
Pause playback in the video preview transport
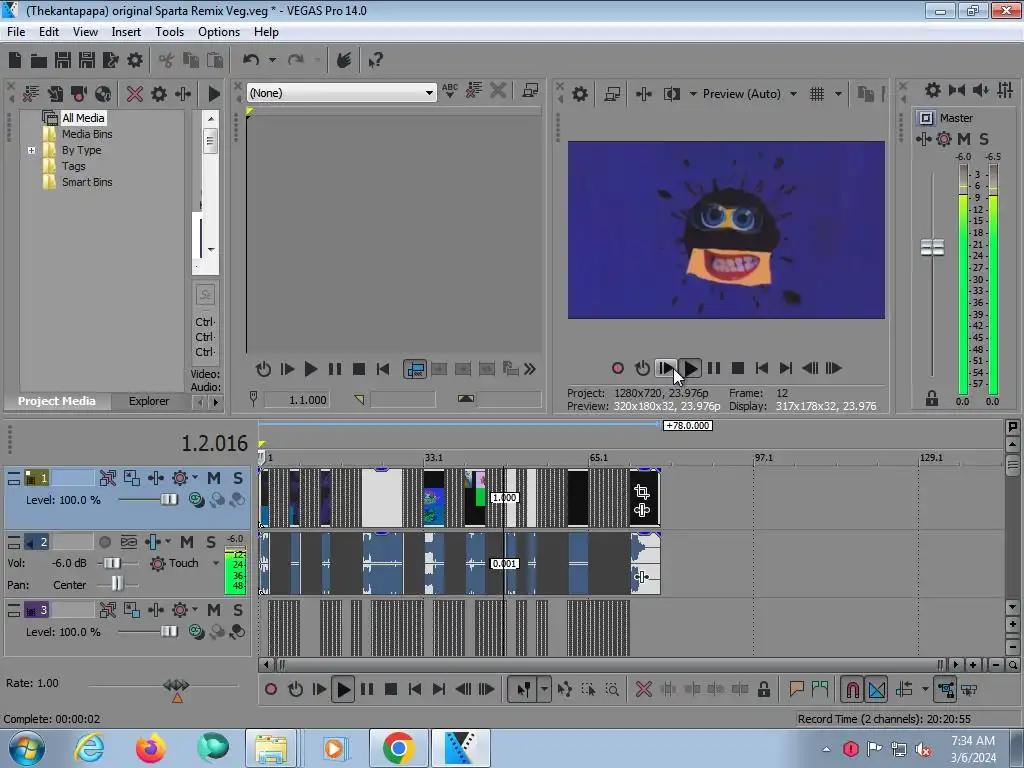(714, 368)
